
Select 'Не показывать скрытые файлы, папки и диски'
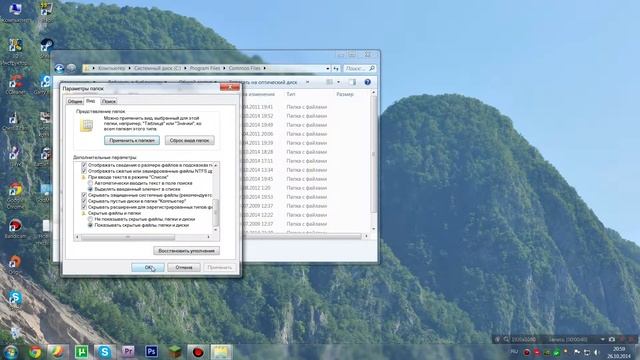click(x=91, y=219)
